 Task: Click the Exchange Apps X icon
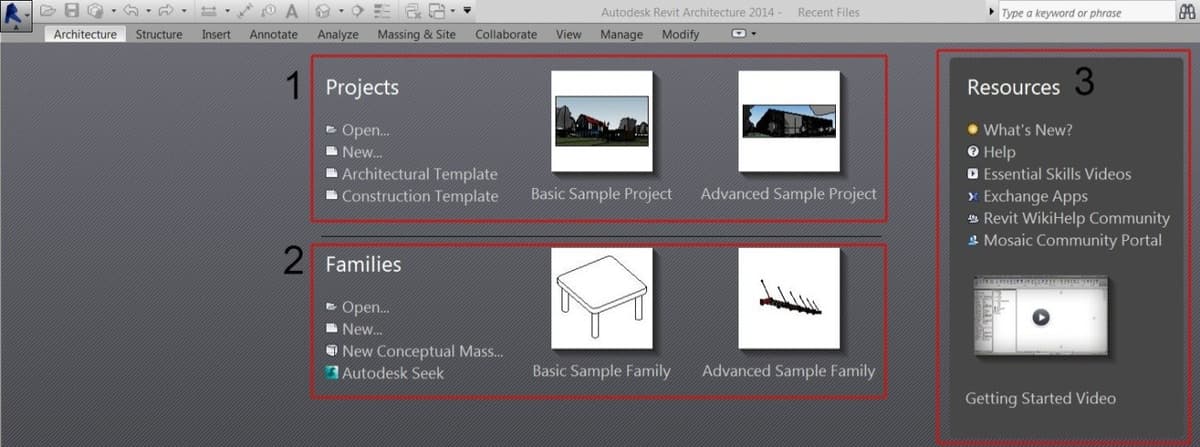[972, 196]
